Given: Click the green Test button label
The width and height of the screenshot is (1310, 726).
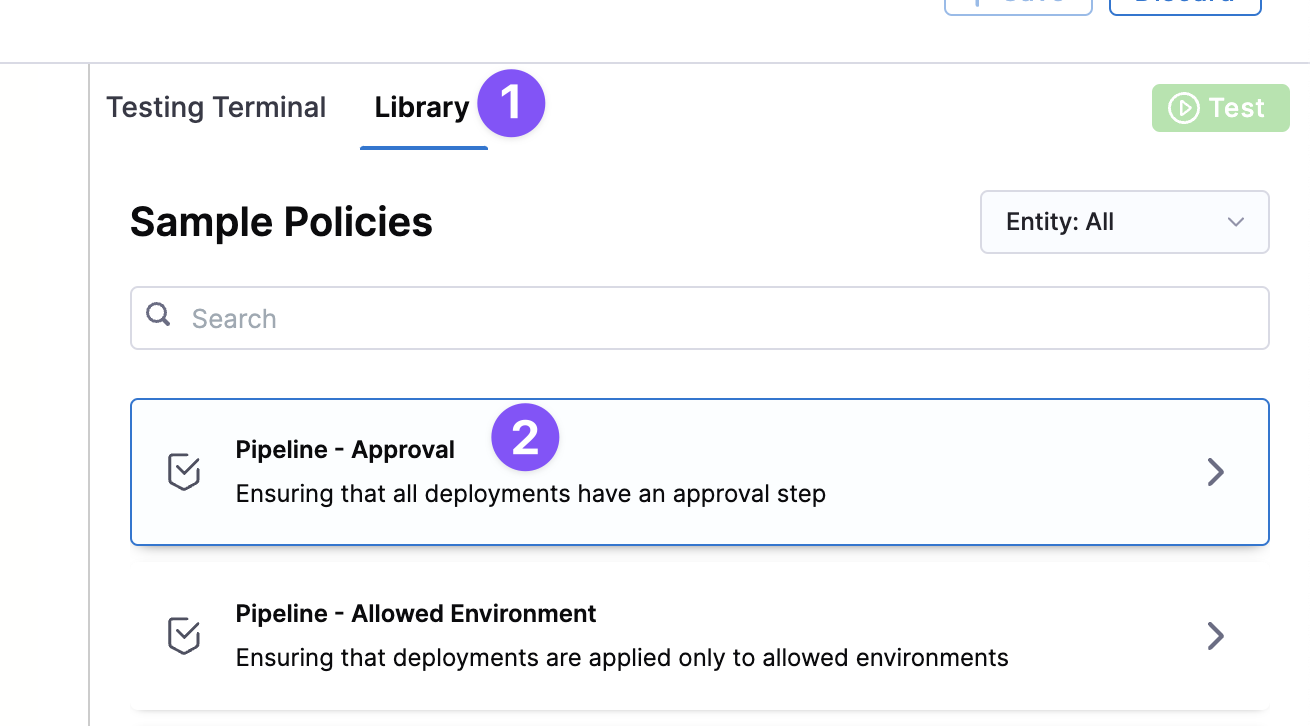Looking at the screenshot, I should [x=1236, y=108].
